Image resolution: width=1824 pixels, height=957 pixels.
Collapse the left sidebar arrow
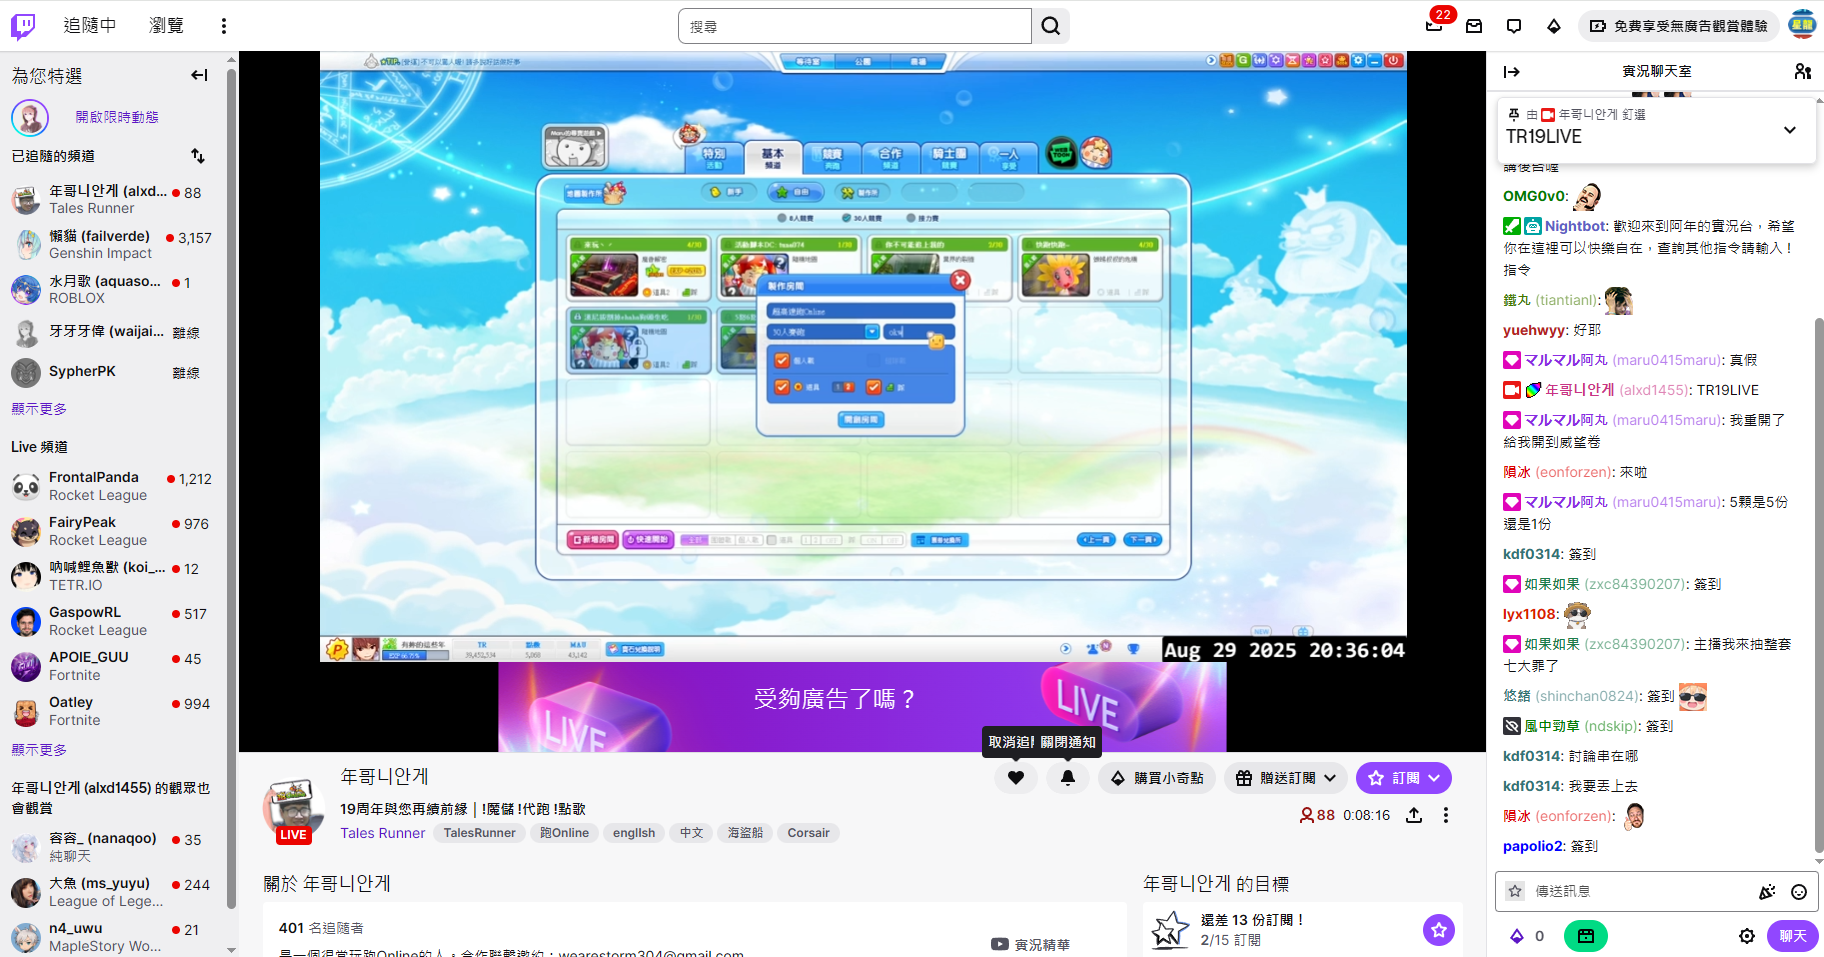pyautogui.click(x=199, y=75)
